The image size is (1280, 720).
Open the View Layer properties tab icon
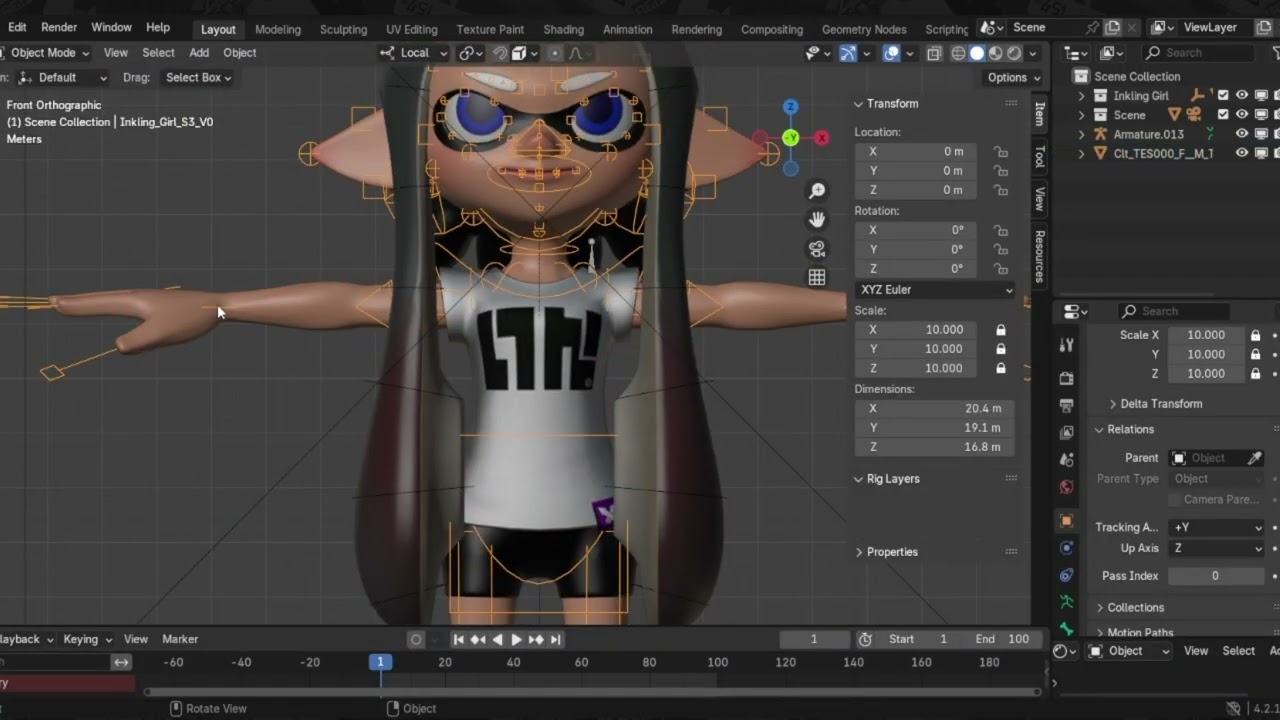(1066, 433)
